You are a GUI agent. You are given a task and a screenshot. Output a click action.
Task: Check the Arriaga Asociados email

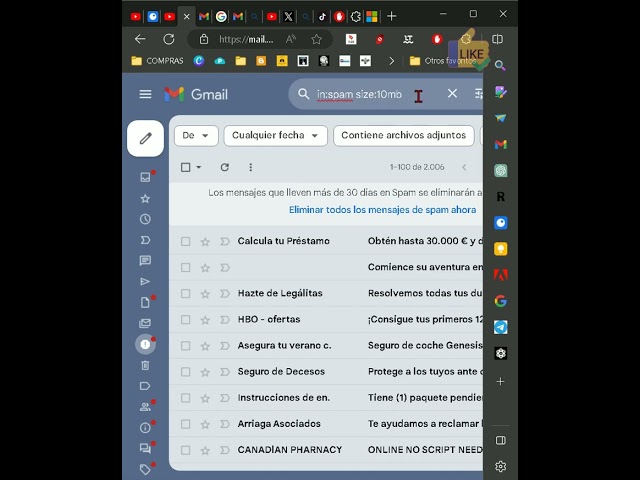(x=186, y=424)
